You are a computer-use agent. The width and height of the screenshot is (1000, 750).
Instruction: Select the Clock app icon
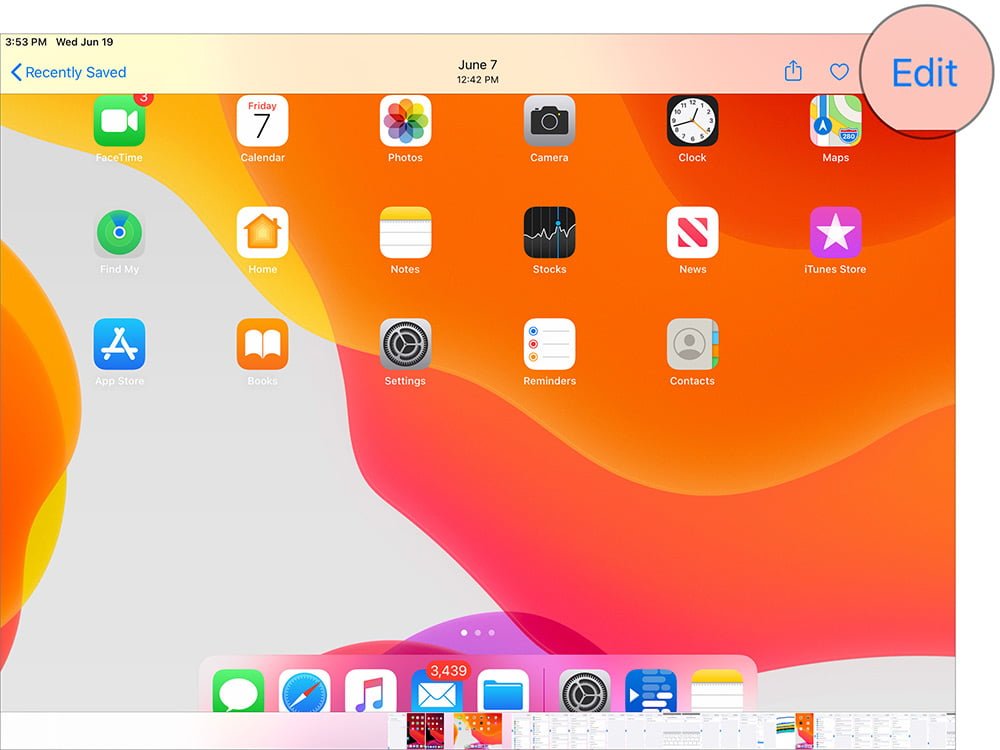click(693, 121)
